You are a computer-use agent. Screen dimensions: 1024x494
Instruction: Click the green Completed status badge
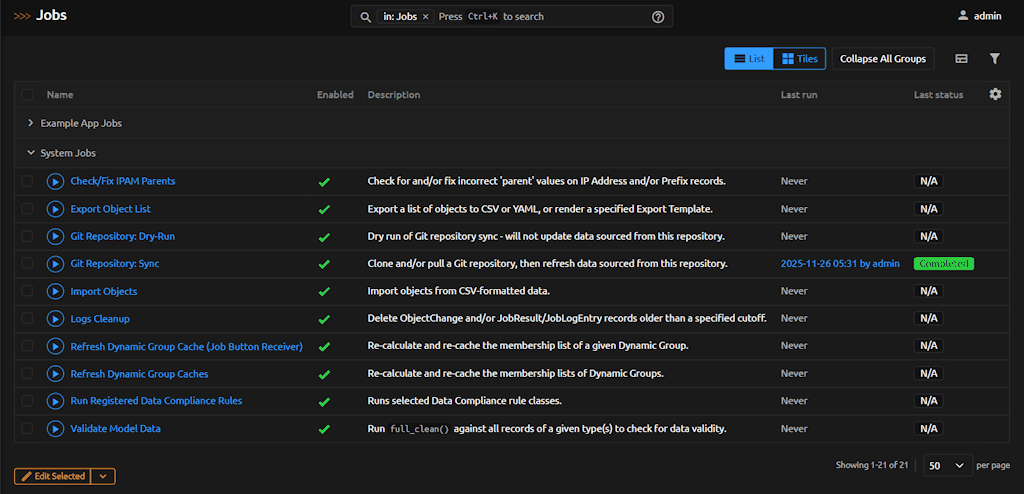point(942,264)
